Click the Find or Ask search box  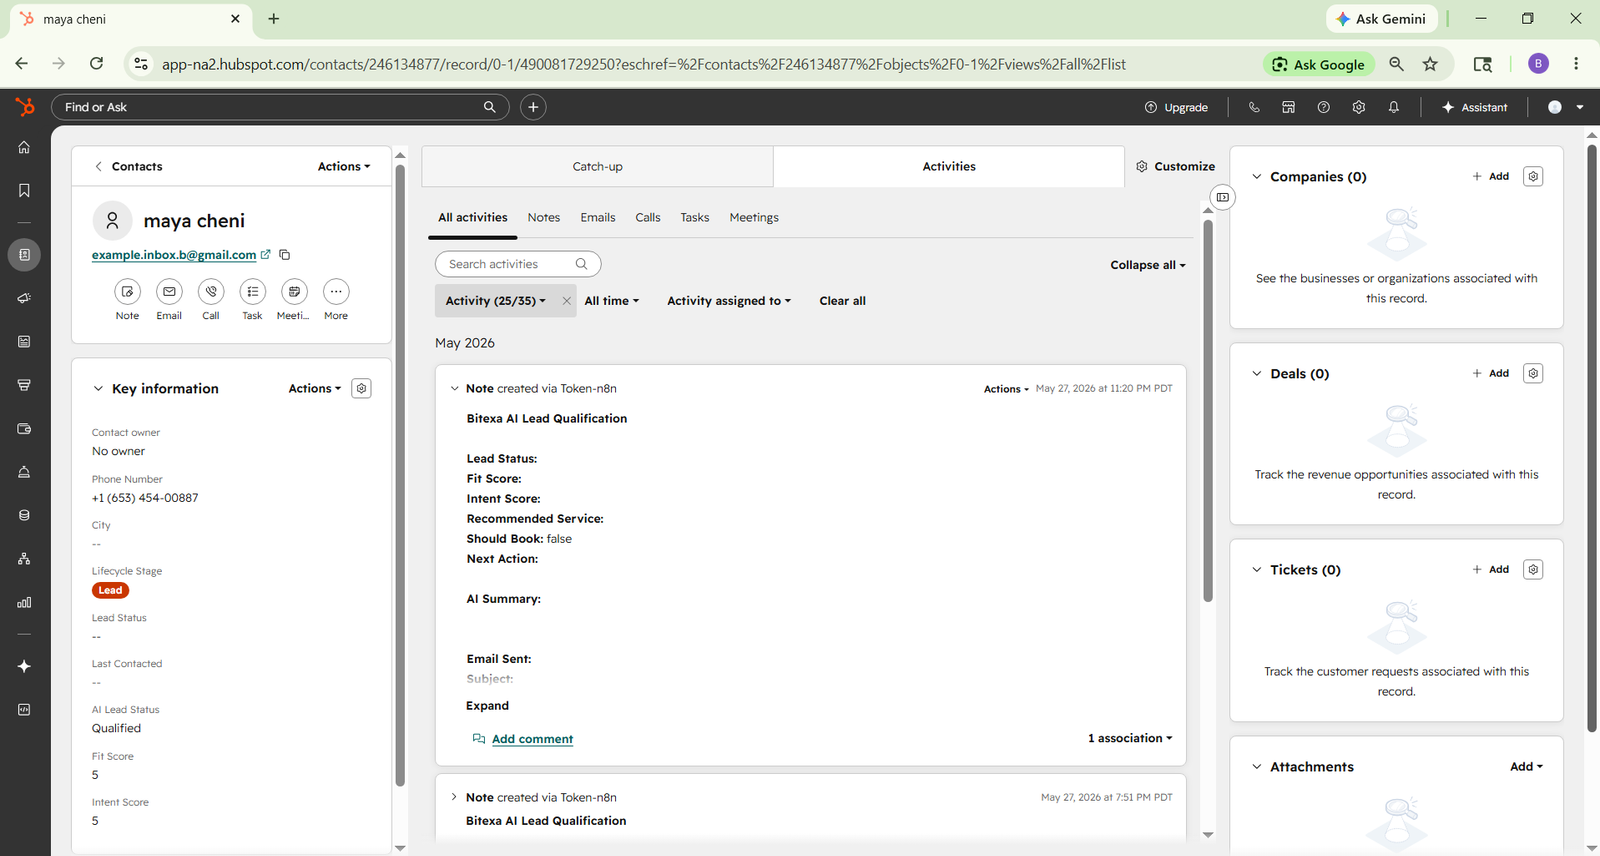coord(280,107)
